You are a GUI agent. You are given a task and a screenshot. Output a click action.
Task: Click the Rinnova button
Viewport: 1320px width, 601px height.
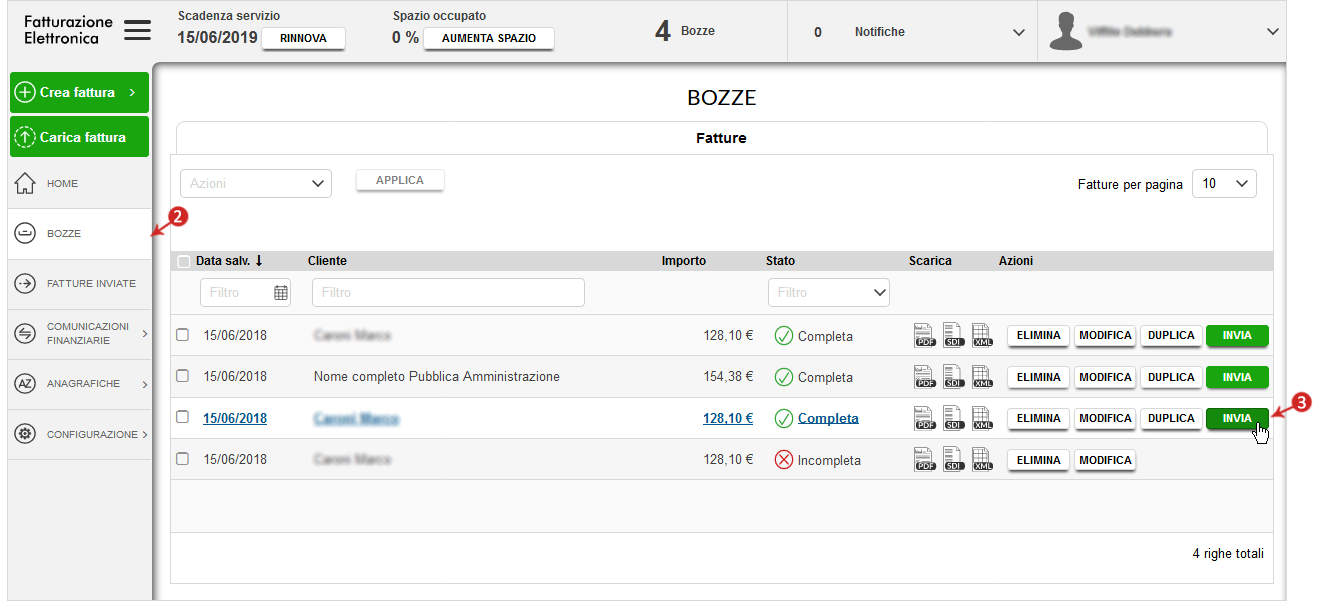[x=303, y=39]
